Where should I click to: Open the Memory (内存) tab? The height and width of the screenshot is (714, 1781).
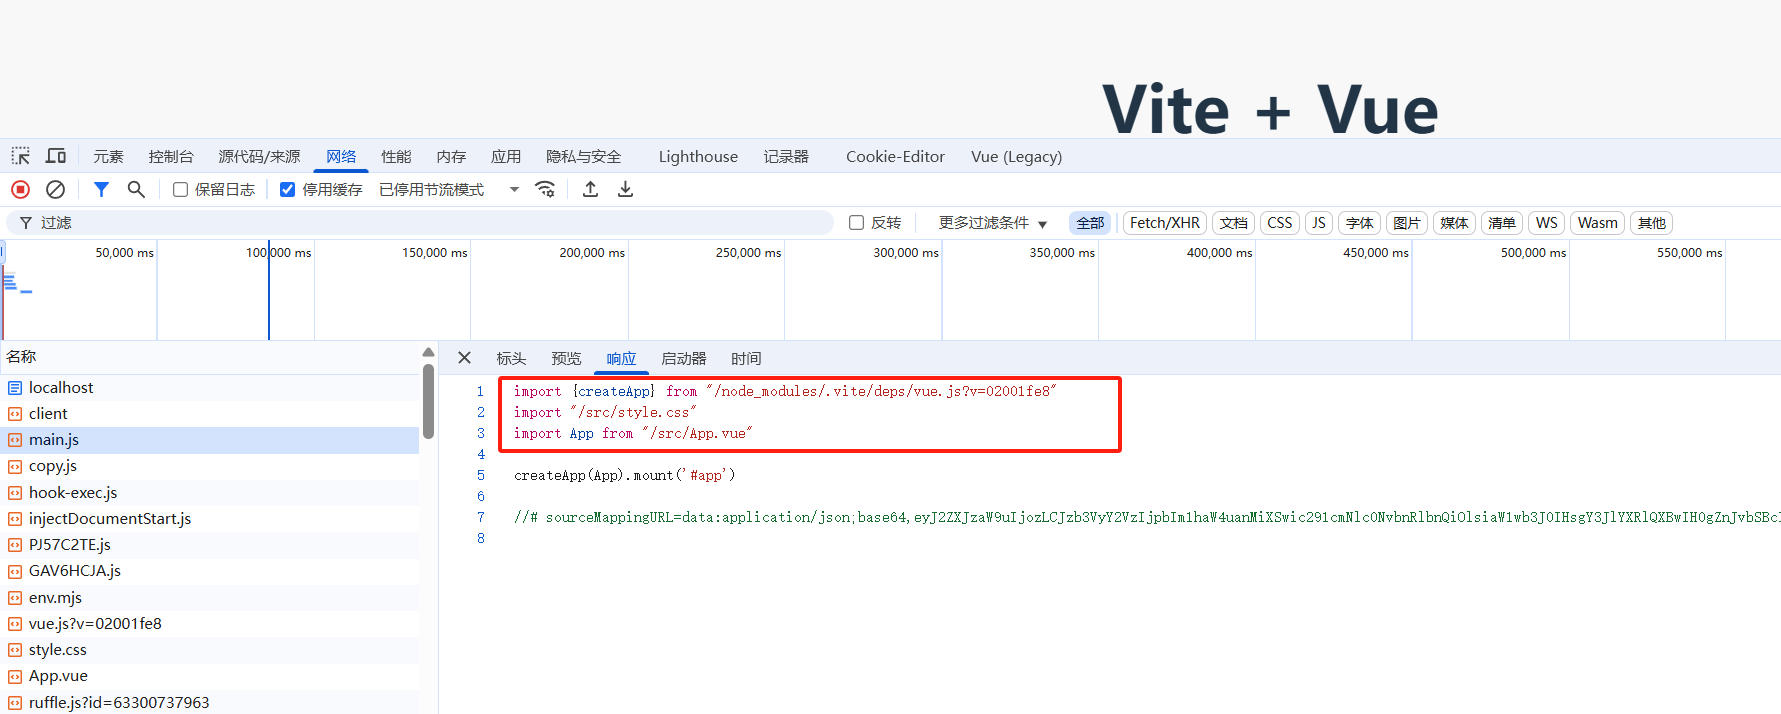coord(451,156)
